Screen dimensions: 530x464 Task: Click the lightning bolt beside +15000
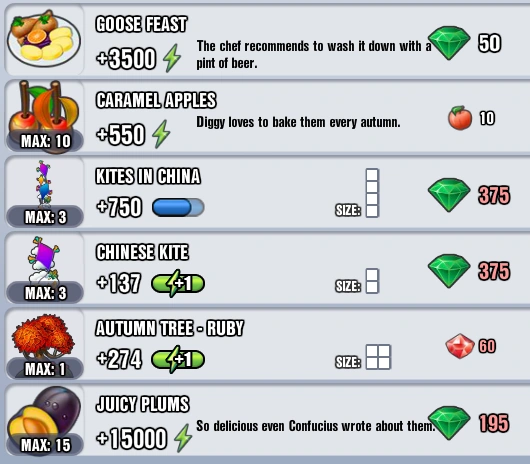183,438
